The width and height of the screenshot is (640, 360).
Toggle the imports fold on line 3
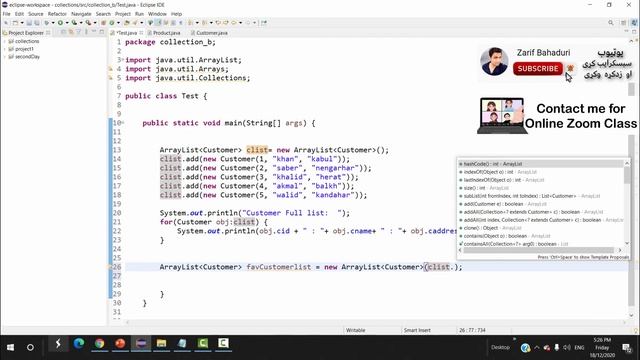[x=123, y=60]
